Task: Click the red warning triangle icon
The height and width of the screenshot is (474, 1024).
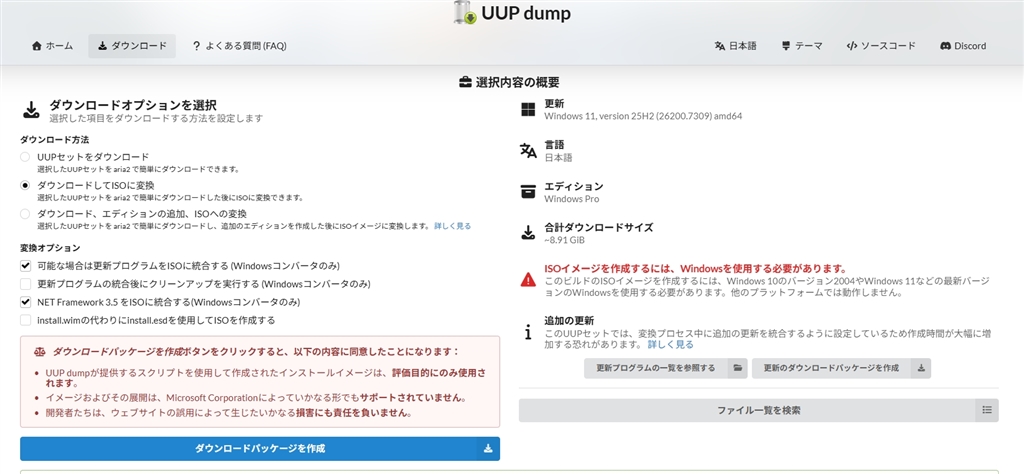Action: pos(528,280)
